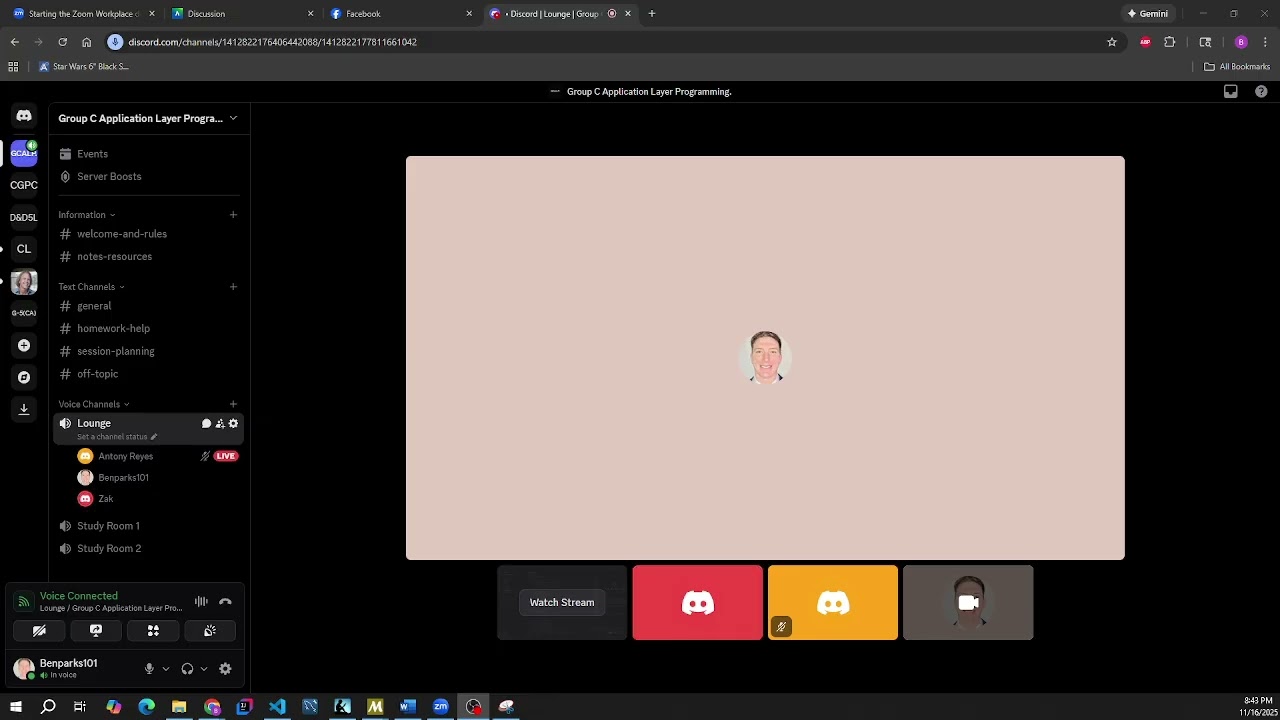Toggle camera on in voice panel
This screenshot has height=720, width=1280.
(x=39, y=631)
